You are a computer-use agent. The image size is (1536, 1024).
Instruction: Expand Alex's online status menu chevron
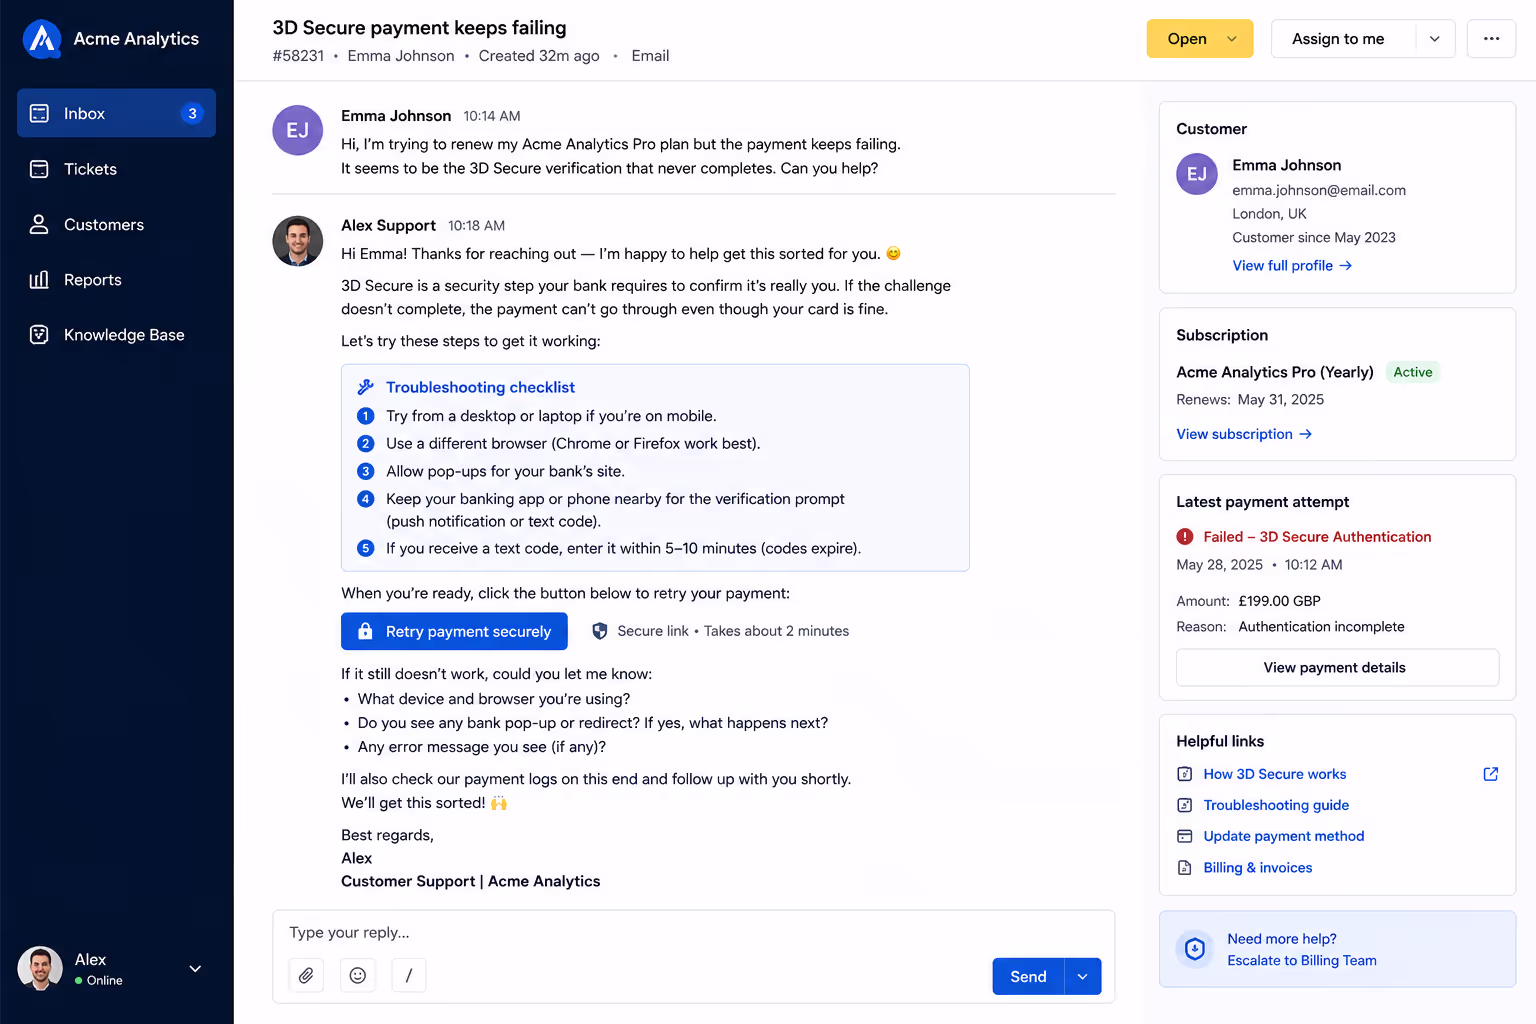tap(195, 969)
